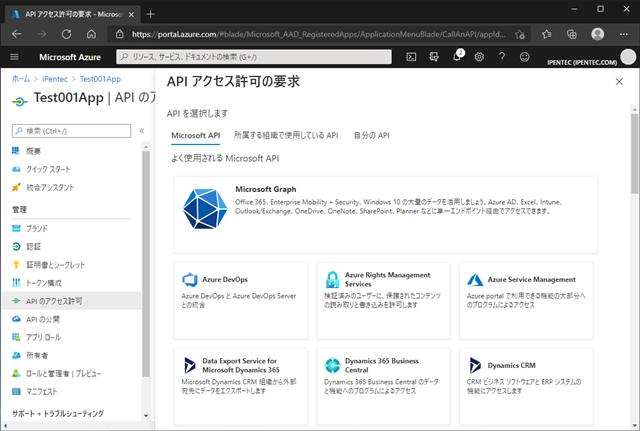Click the left menu scroll-down arrow

pyautogui.click(x=146, y=416)
